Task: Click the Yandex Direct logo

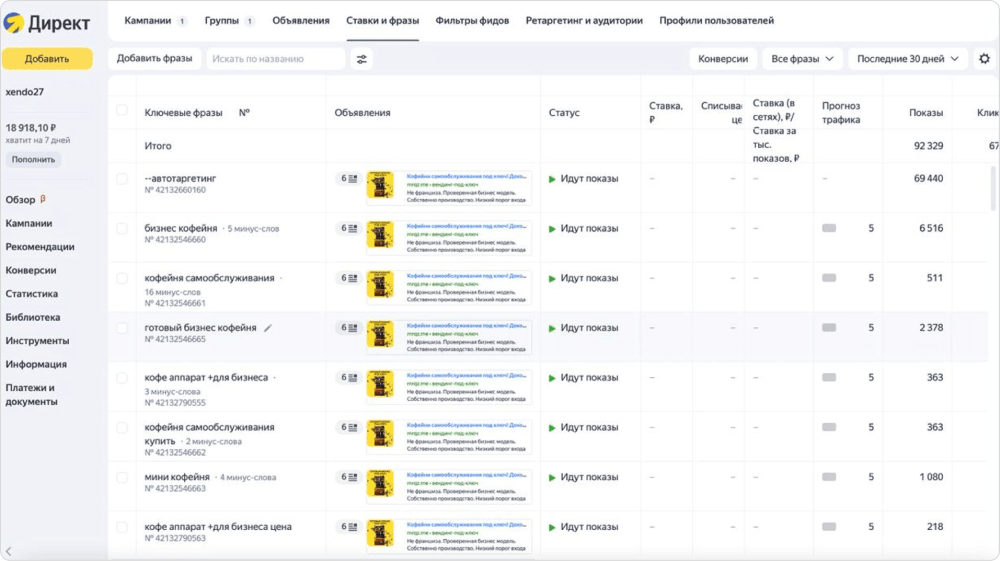Action: (x=47, y=22)
